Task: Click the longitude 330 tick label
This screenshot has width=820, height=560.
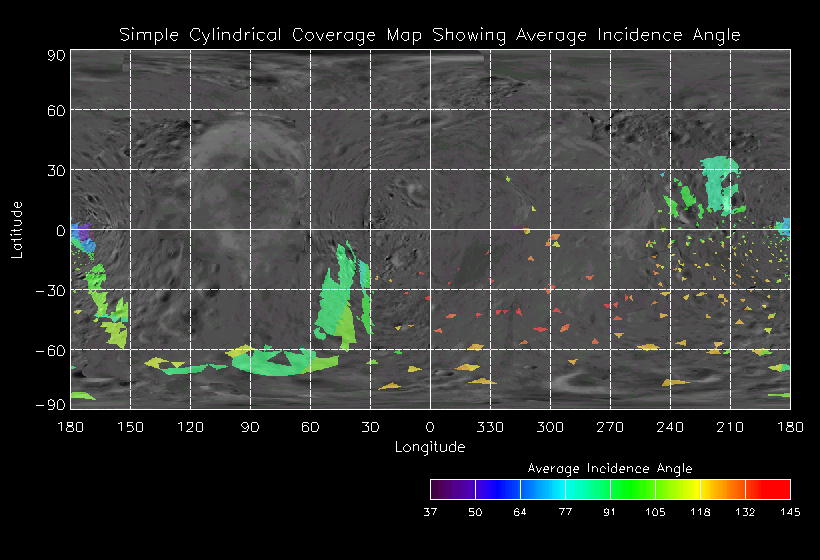Action: [490, 427]
